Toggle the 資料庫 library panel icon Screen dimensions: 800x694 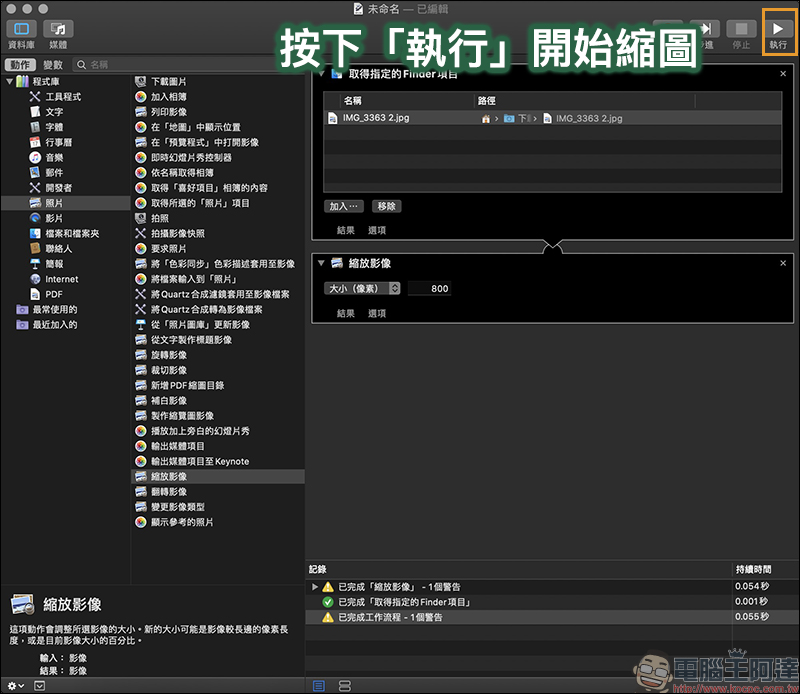pos(21,29)
